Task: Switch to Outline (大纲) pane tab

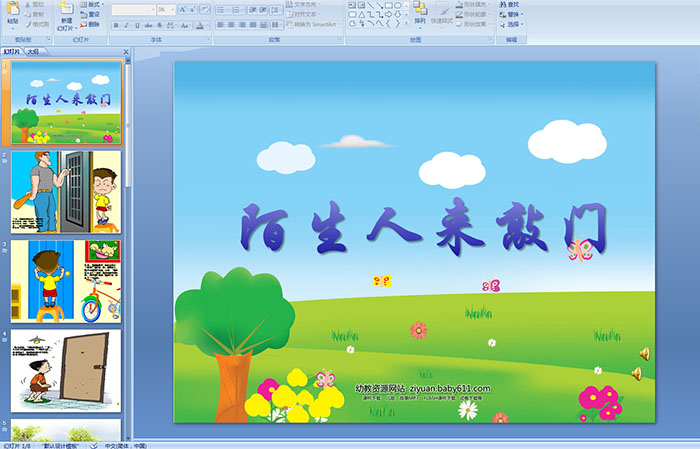Action: tap(33, 52)
